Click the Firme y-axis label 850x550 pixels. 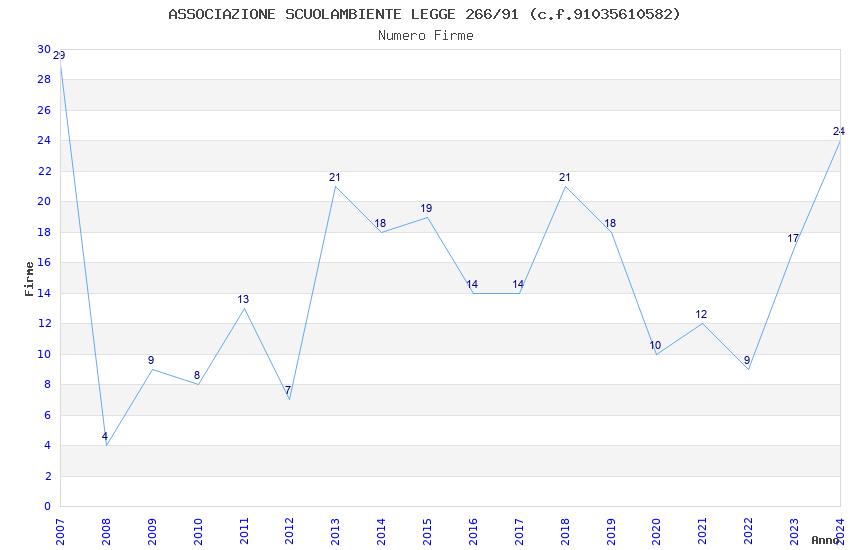coord(29,279)
